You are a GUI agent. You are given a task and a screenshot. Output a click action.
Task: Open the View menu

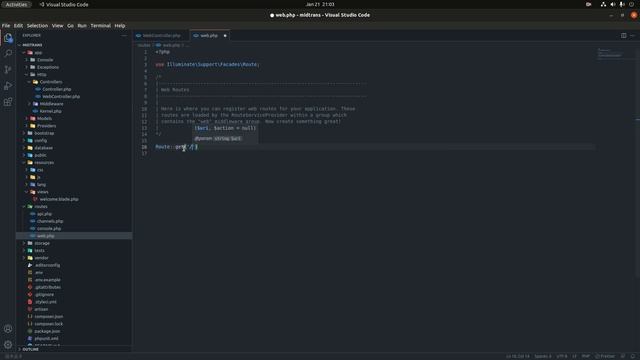(58, 26)
